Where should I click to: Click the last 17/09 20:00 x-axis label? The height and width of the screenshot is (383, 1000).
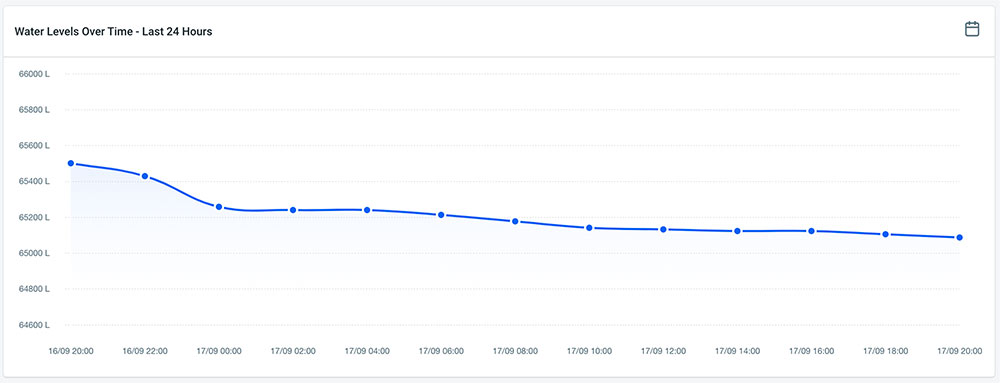(959, 351)
